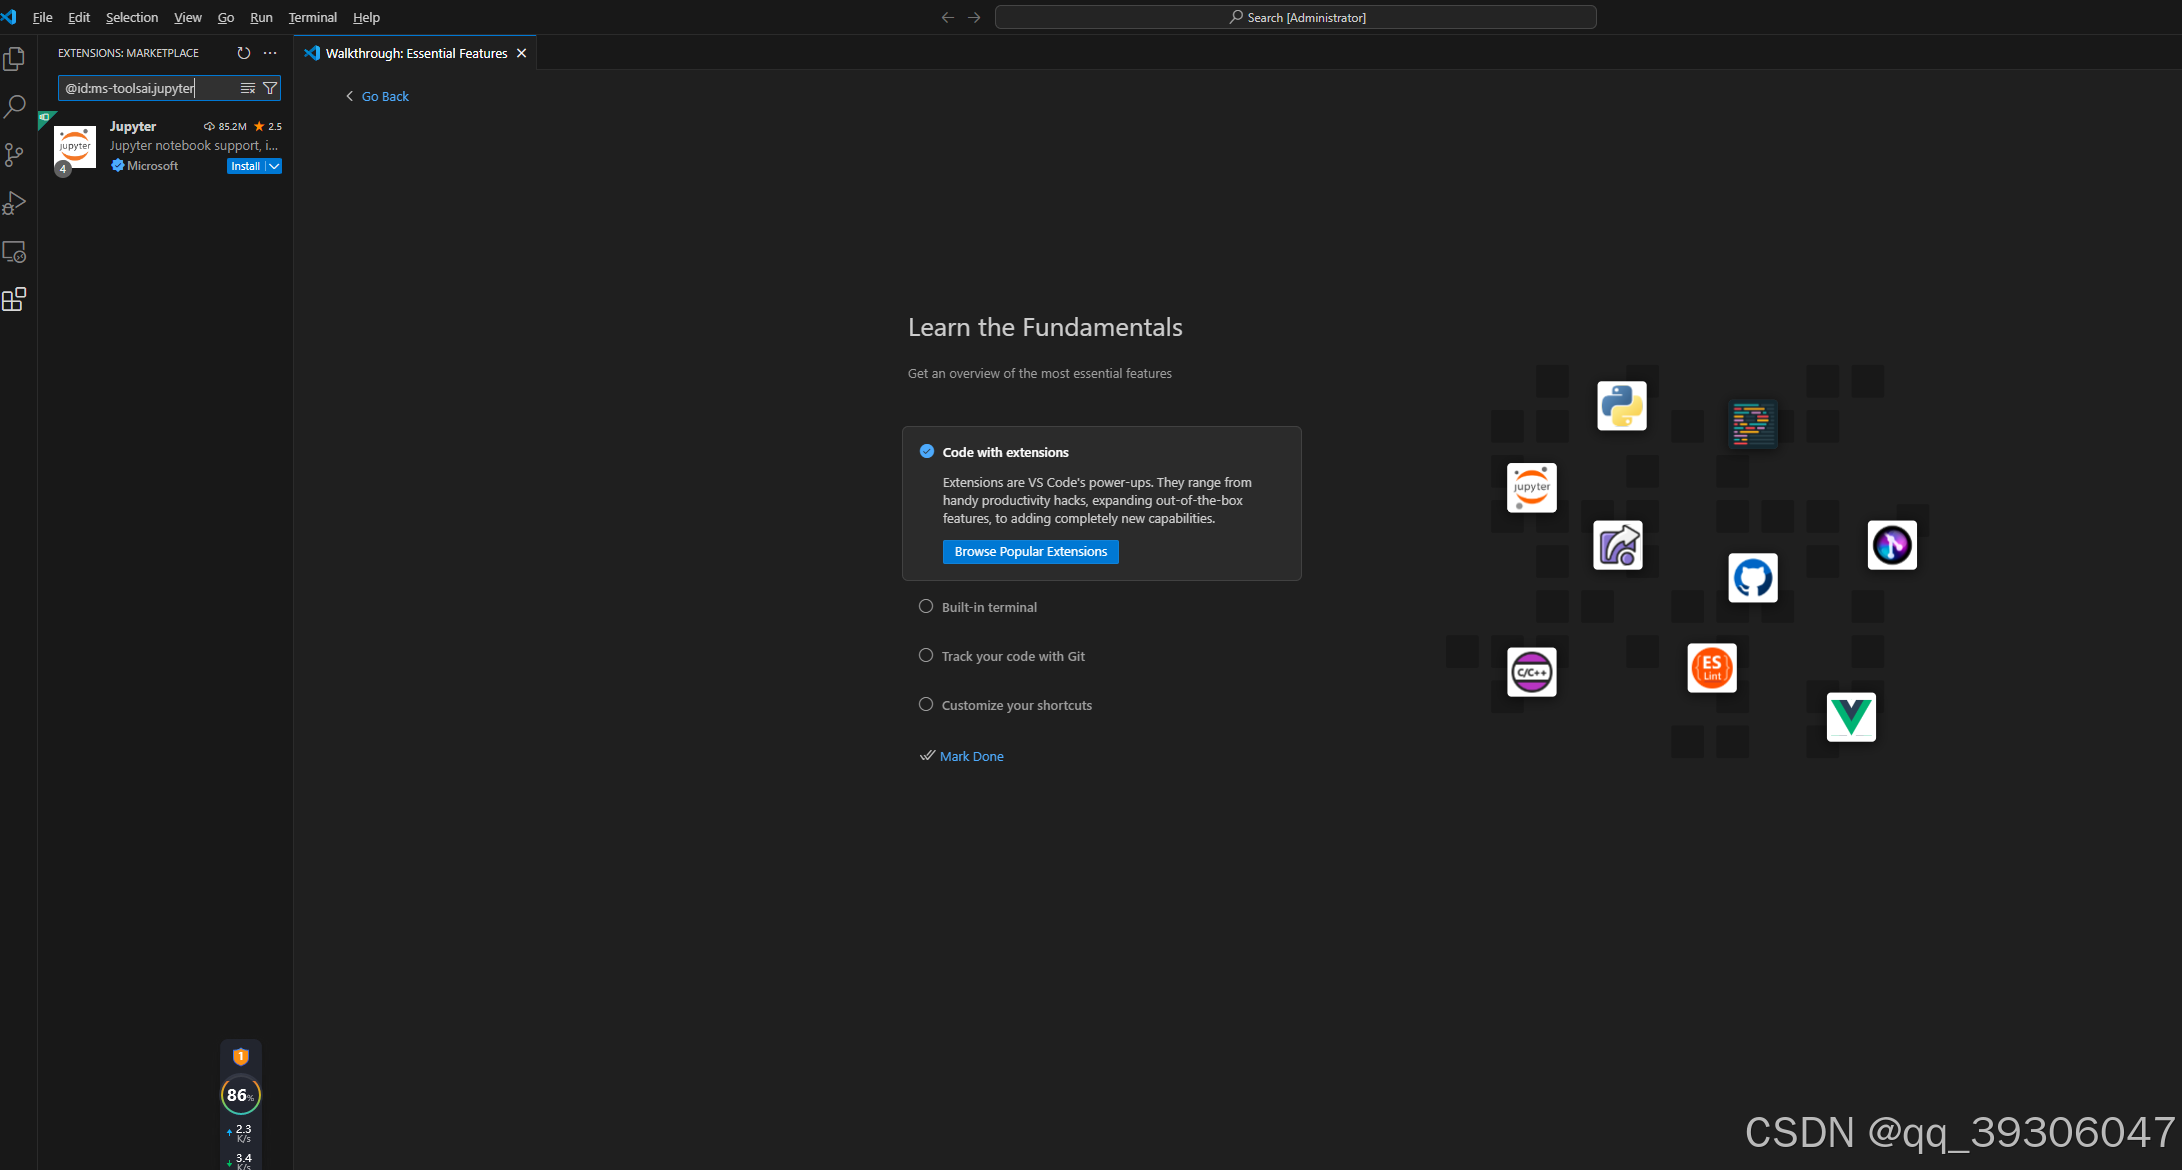
Task: Click the Jupyter extension logo in list
Action: click(x=75, y=147)
